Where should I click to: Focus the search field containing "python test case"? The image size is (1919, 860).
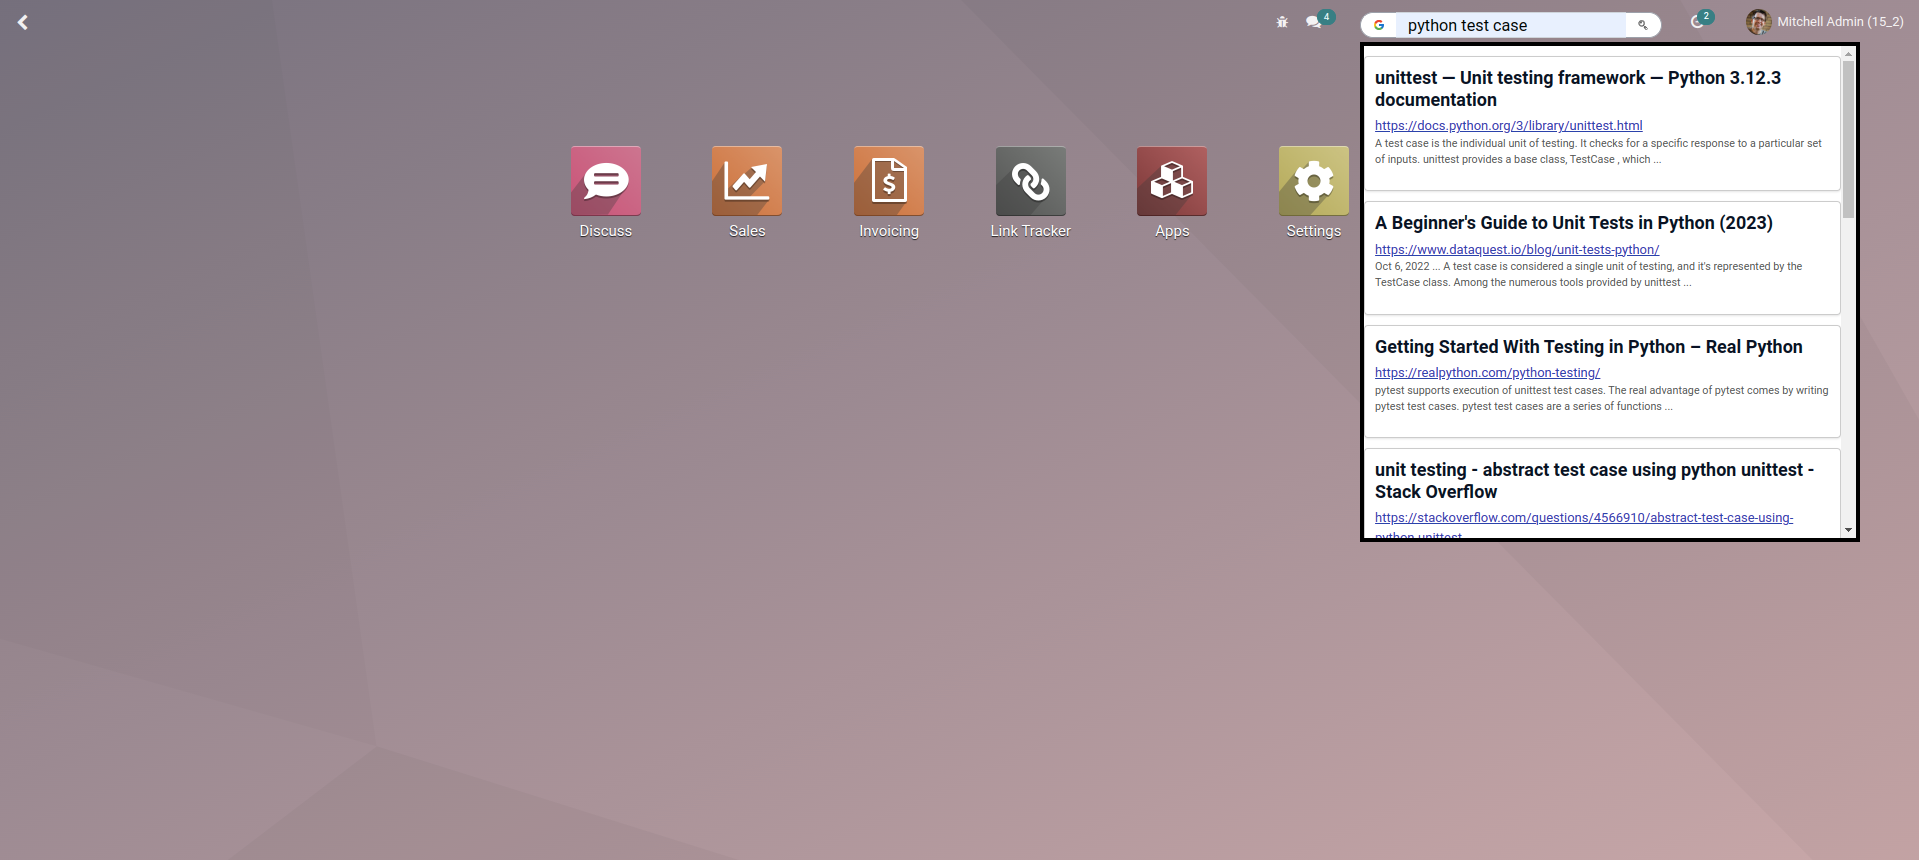1511,25
